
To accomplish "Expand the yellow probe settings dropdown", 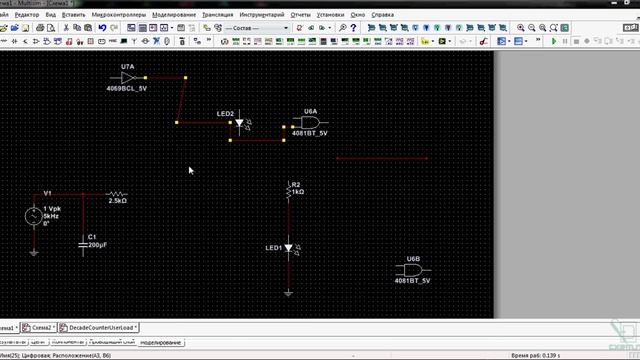I will [433, 41].
